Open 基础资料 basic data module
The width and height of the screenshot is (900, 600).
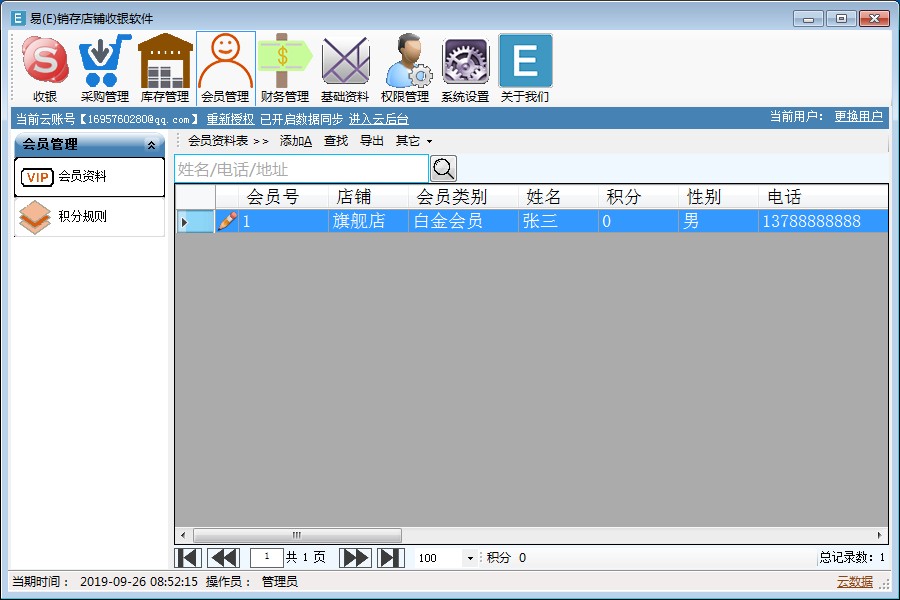(x=345, y=68)
